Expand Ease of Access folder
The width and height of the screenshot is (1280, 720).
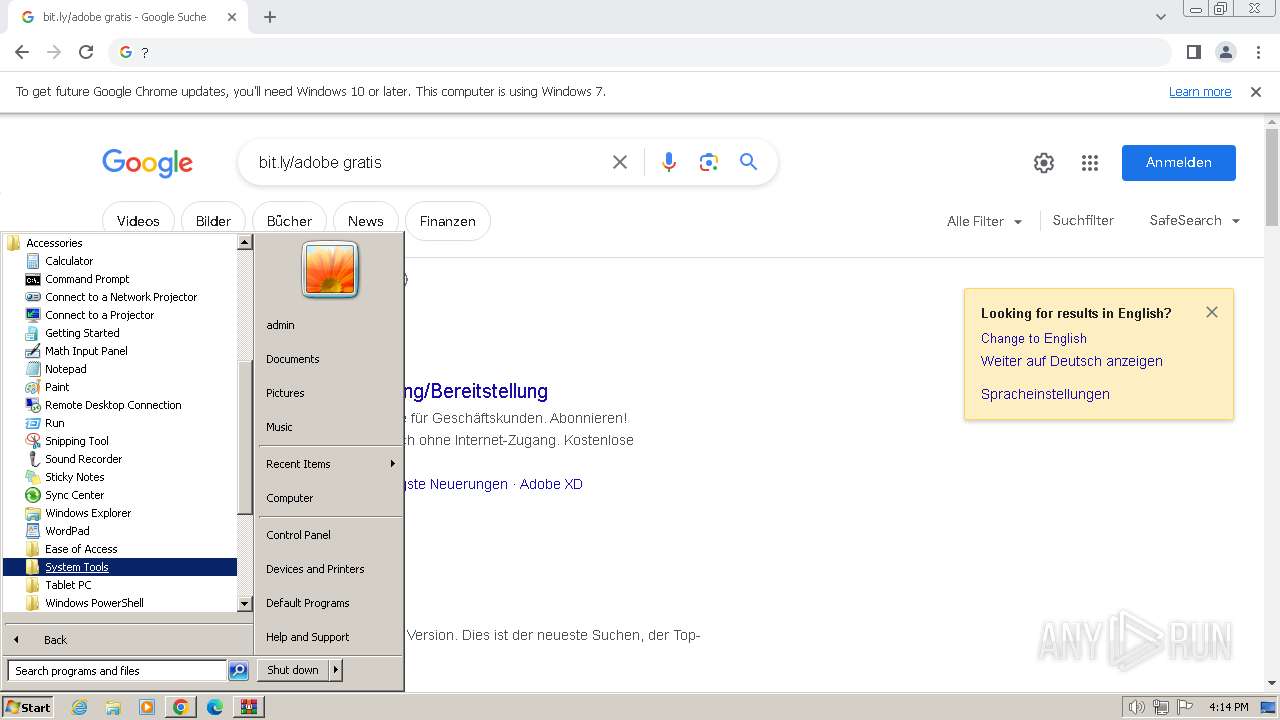click(x=81, y=549)
